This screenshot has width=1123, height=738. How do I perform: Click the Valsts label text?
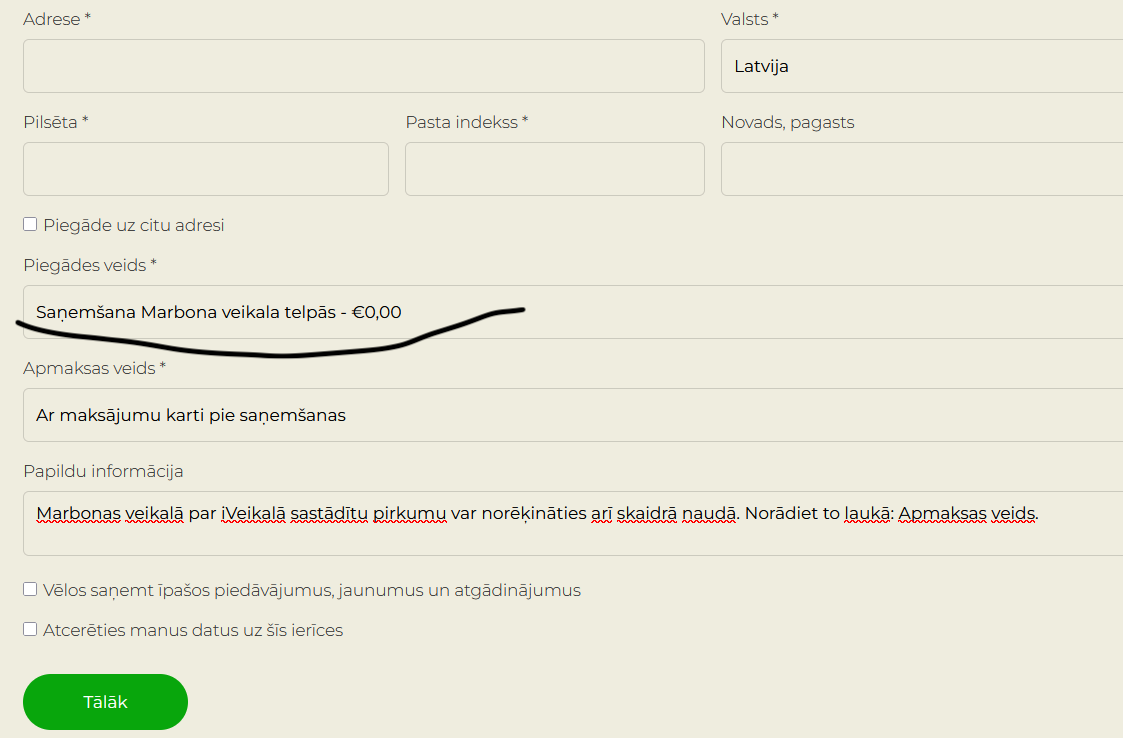[749, 19]
